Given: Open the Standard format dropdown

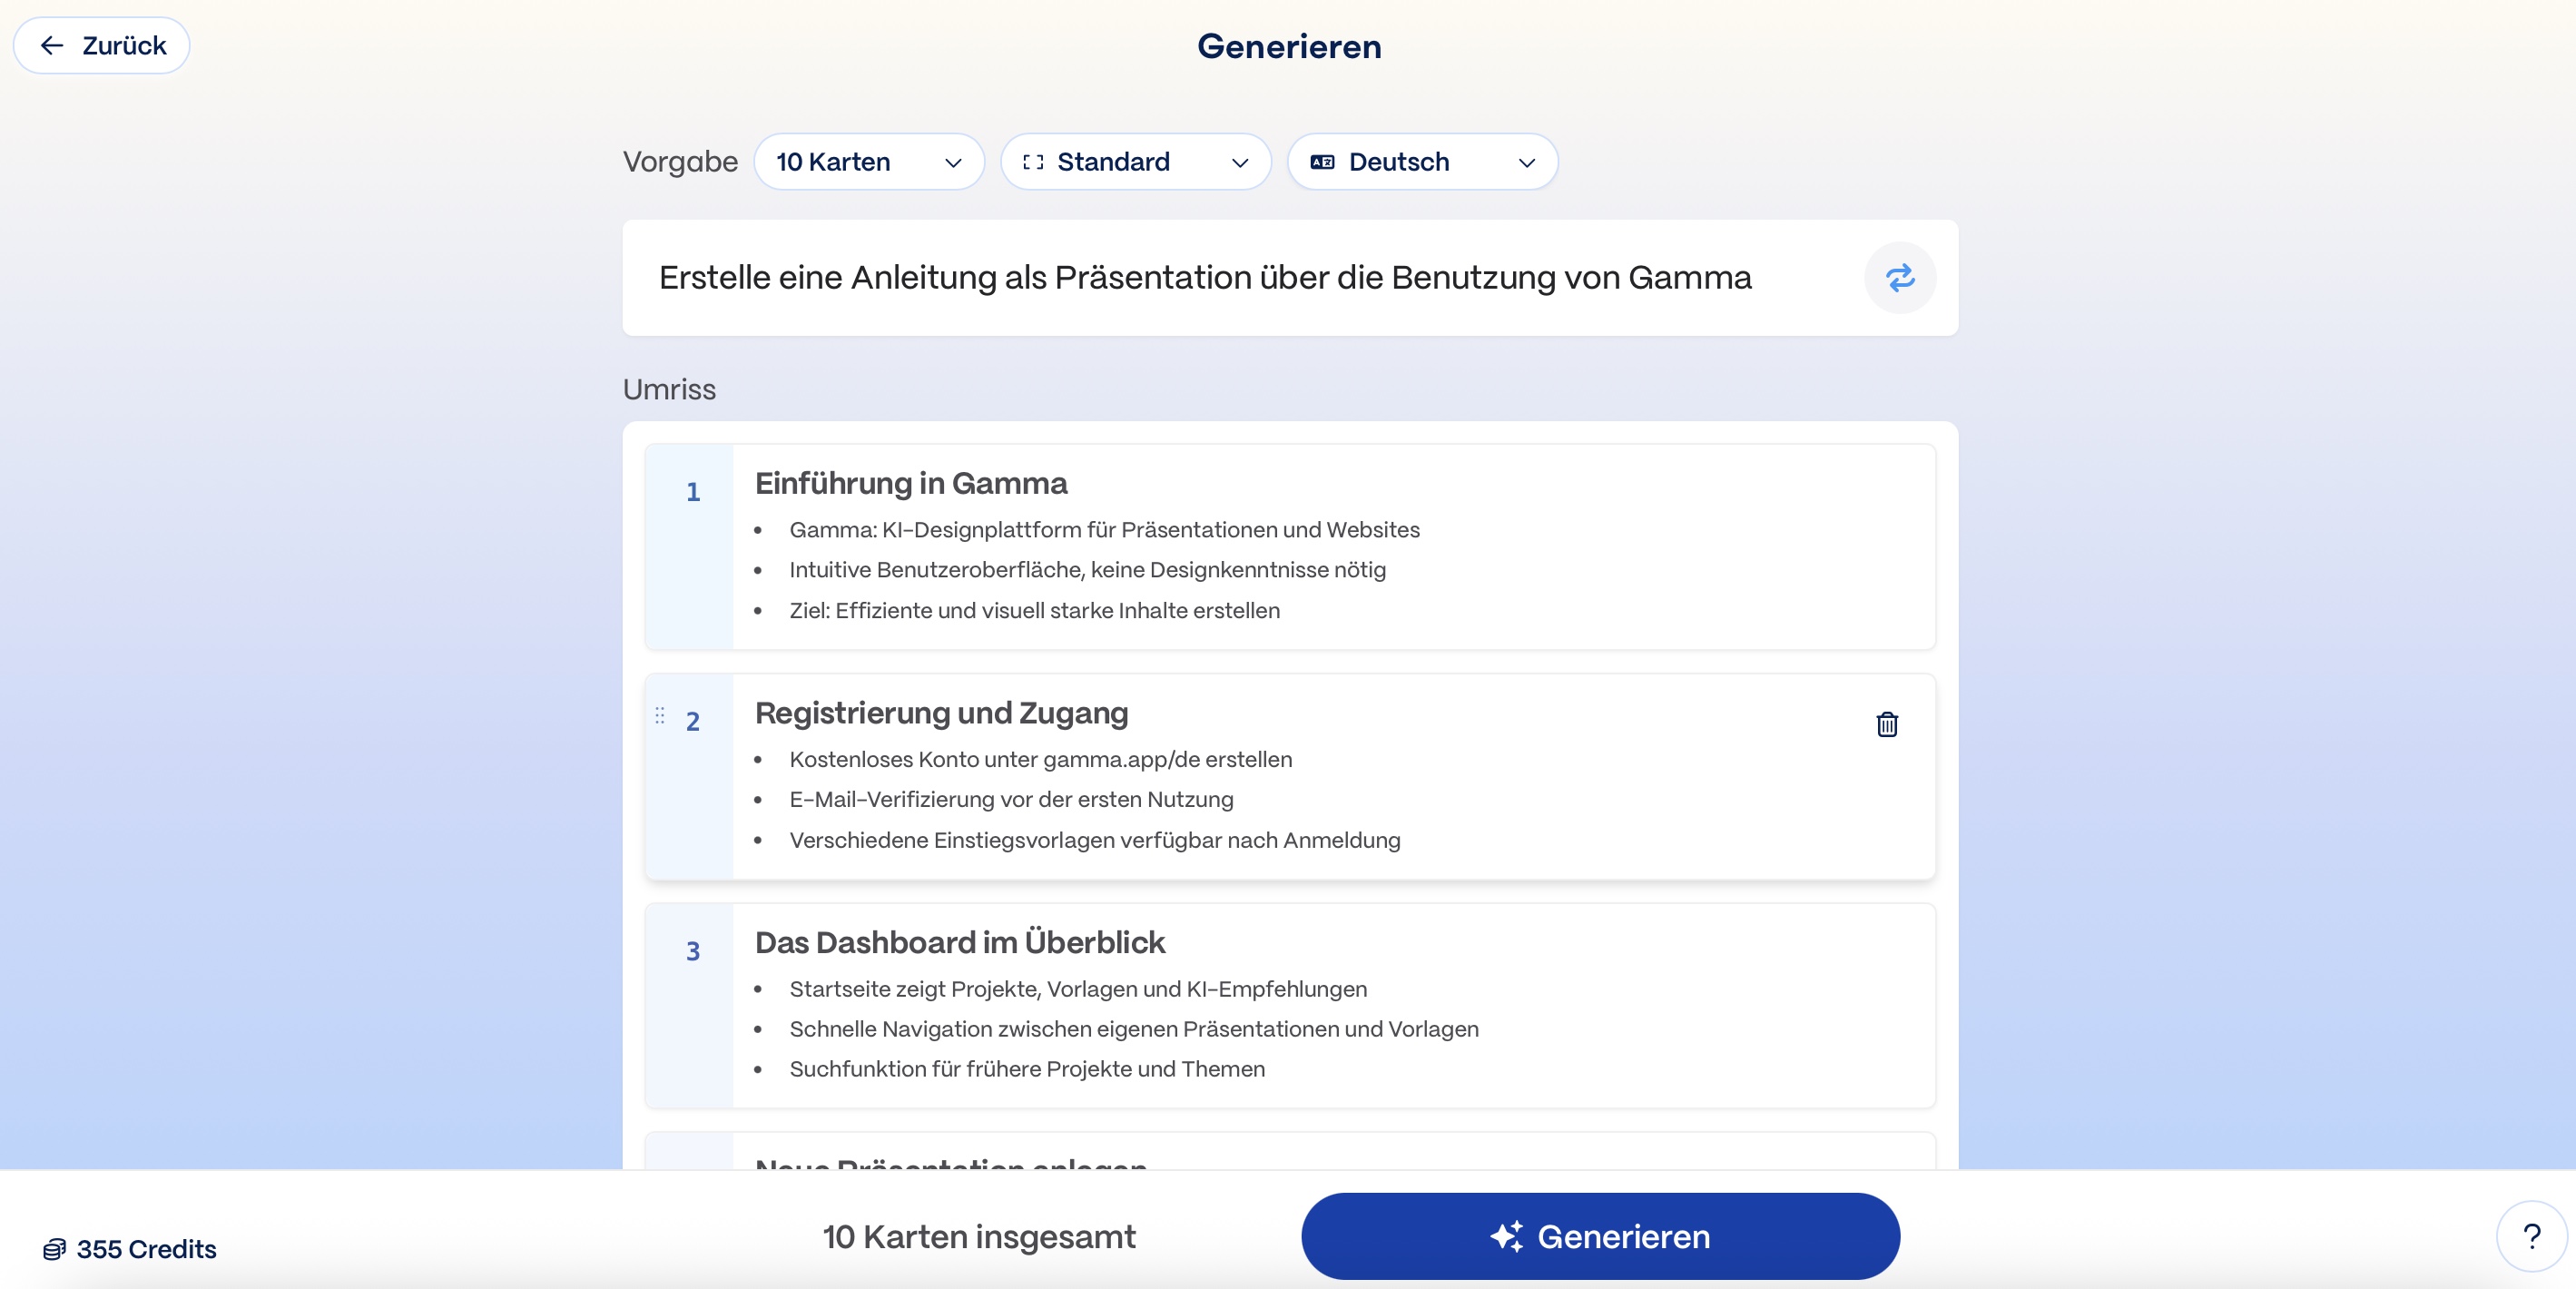Looking at the screenshot, I should click(1135, 162).
